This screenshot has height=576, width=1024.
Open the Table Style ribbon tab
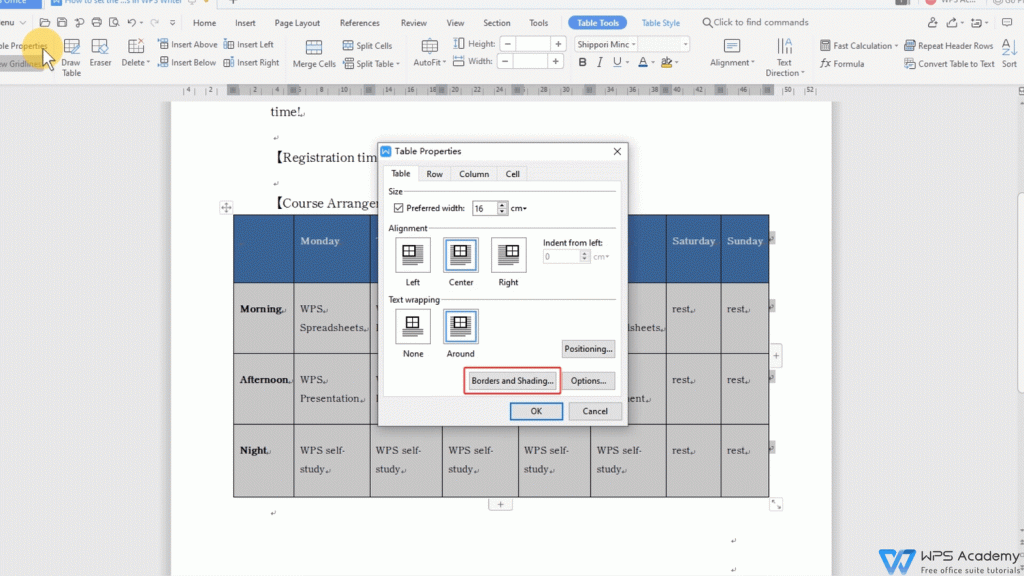point(660,23)
